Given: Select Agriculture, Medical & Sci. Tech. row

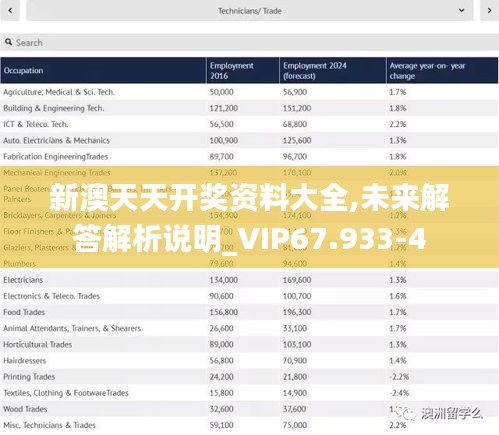Looking at the screenshot, I should pyautogui.click(x=249, y=92).
